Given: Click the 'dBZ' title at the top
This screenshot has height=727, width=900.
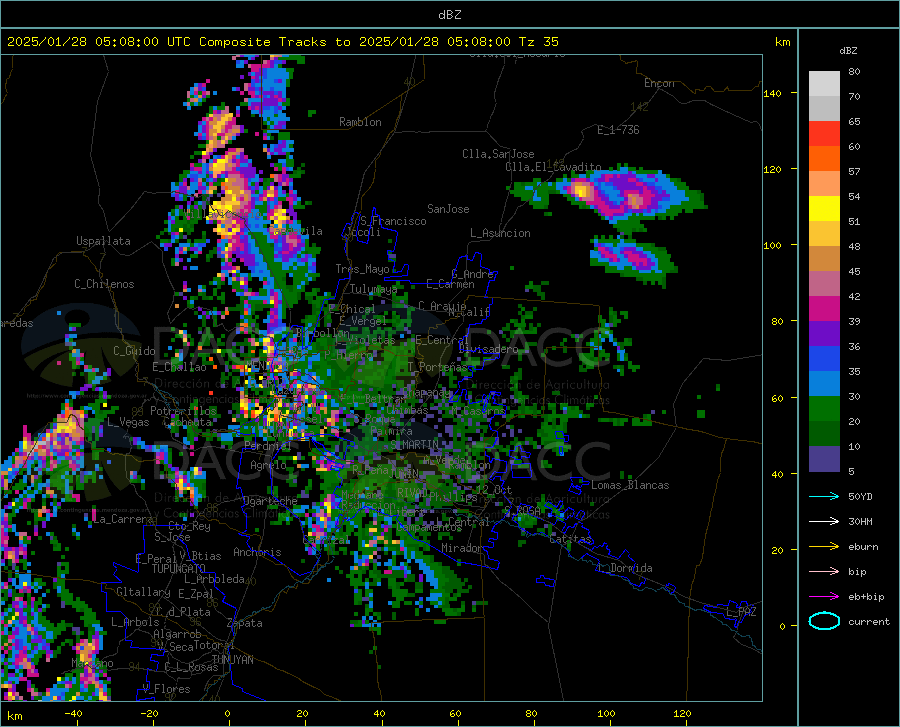Looking at the screenshot, I should pyautogui.click(x=449, y=15).
